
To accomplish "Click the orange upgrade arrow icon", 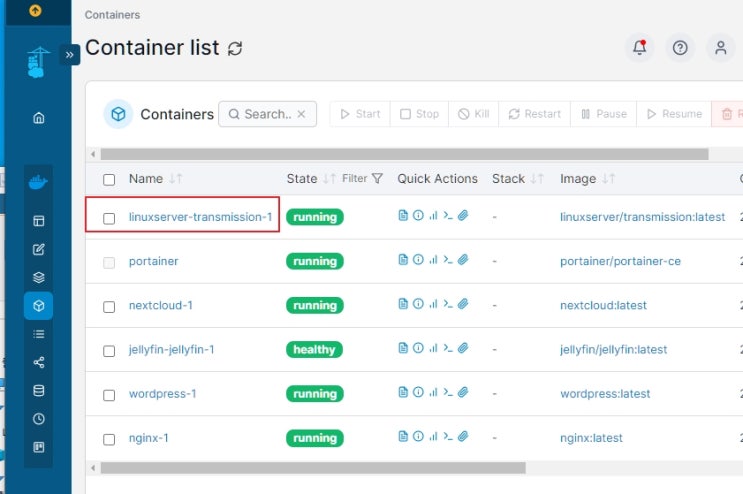I will pyautogui.click(x=35, y=10).
